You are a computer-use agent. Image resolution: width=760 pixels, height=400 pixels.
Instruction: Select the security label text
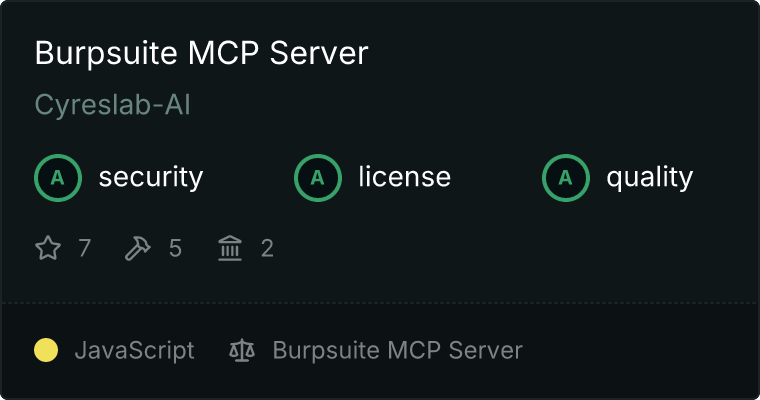click(151, 177)
